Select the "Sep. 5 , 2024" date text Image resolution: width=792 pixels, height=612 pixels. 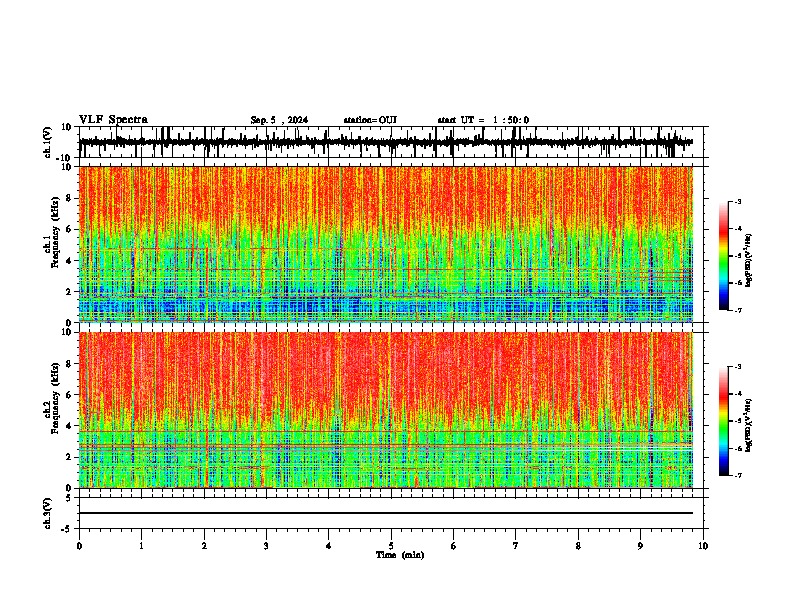279,120
